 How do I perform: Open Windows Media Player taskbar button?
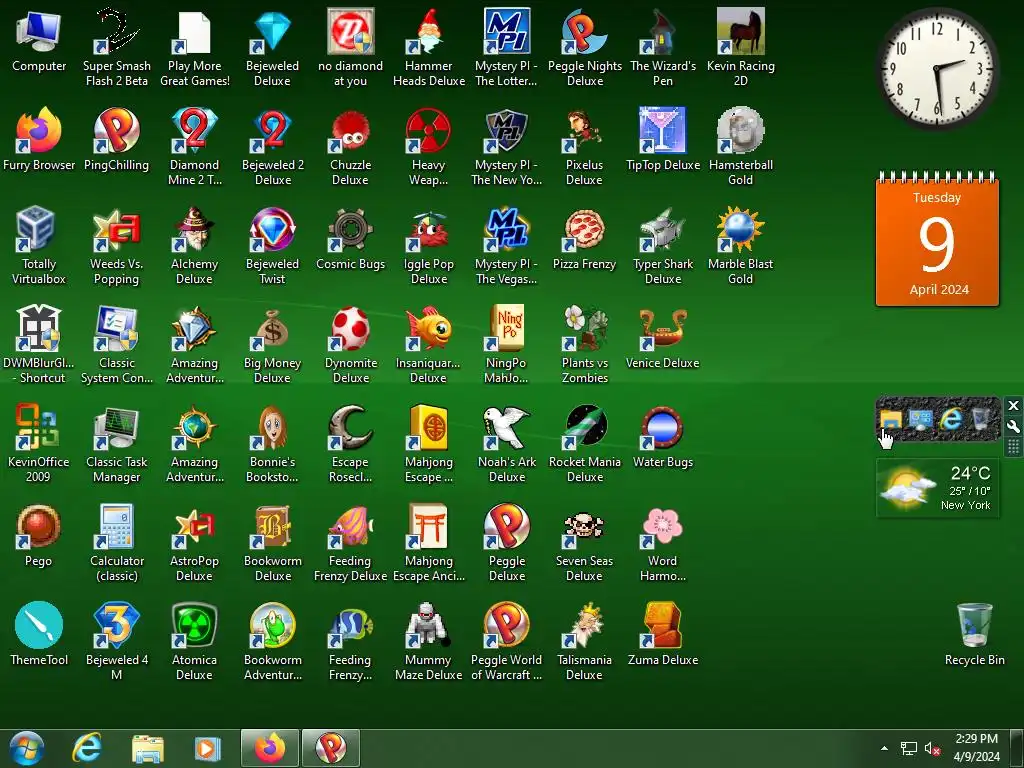[x=208, y=748]
